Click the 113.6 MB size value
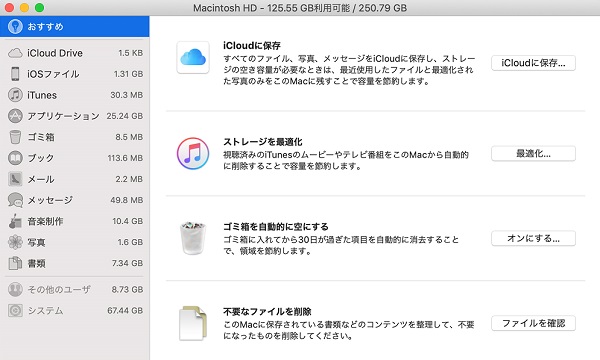The height and width of the screenshot is (360, 600). coord(125,158)
